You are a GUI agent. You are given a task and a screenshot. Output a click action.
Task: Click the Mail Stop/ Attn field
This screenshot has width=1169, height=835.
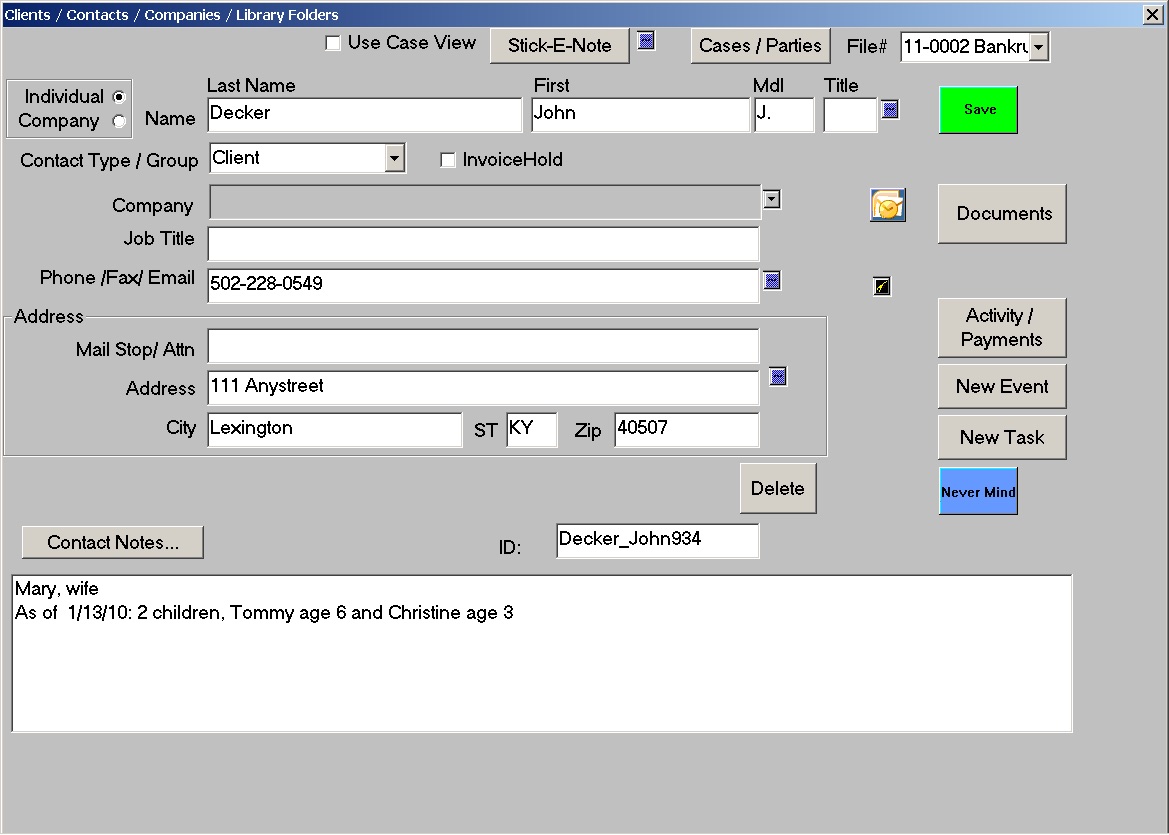coord(483,346)
